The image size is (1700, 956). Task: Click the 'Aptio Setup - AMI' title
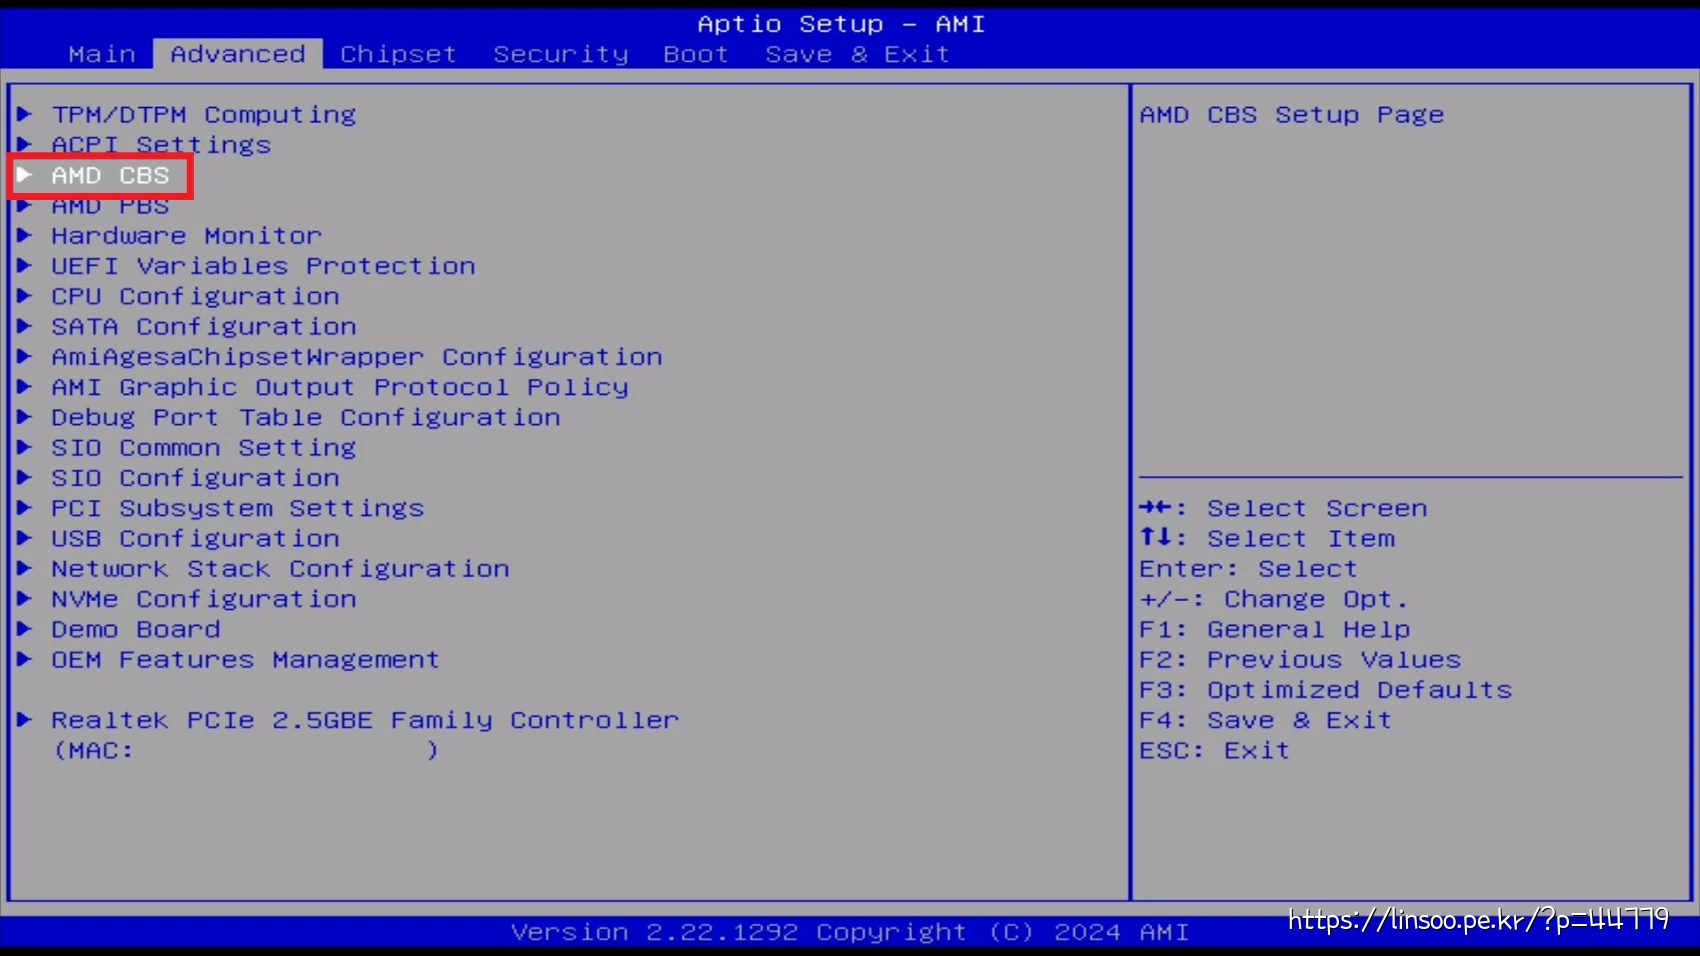pyautogui.click(x=841, y=24)
